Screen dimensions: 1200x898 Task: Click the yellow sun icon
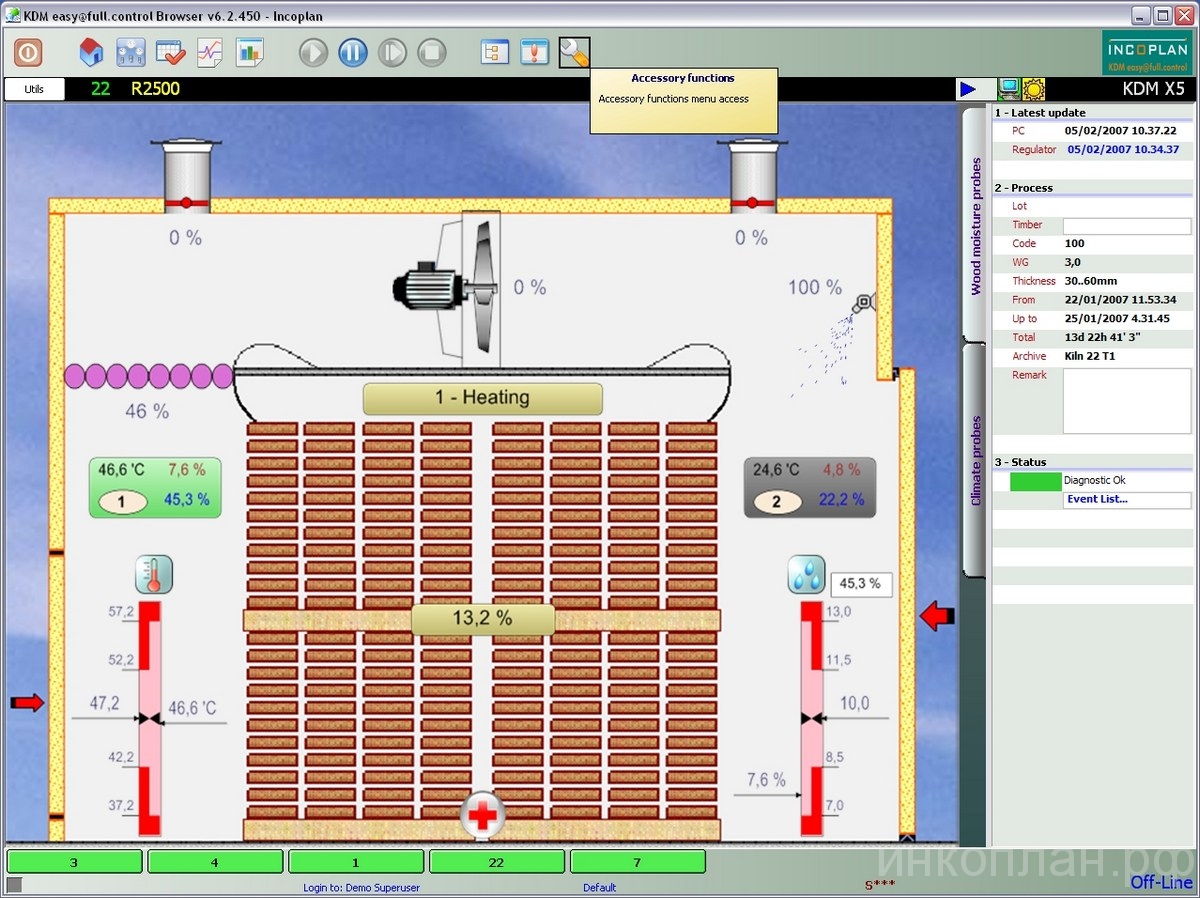click(x=1033, y=89)
